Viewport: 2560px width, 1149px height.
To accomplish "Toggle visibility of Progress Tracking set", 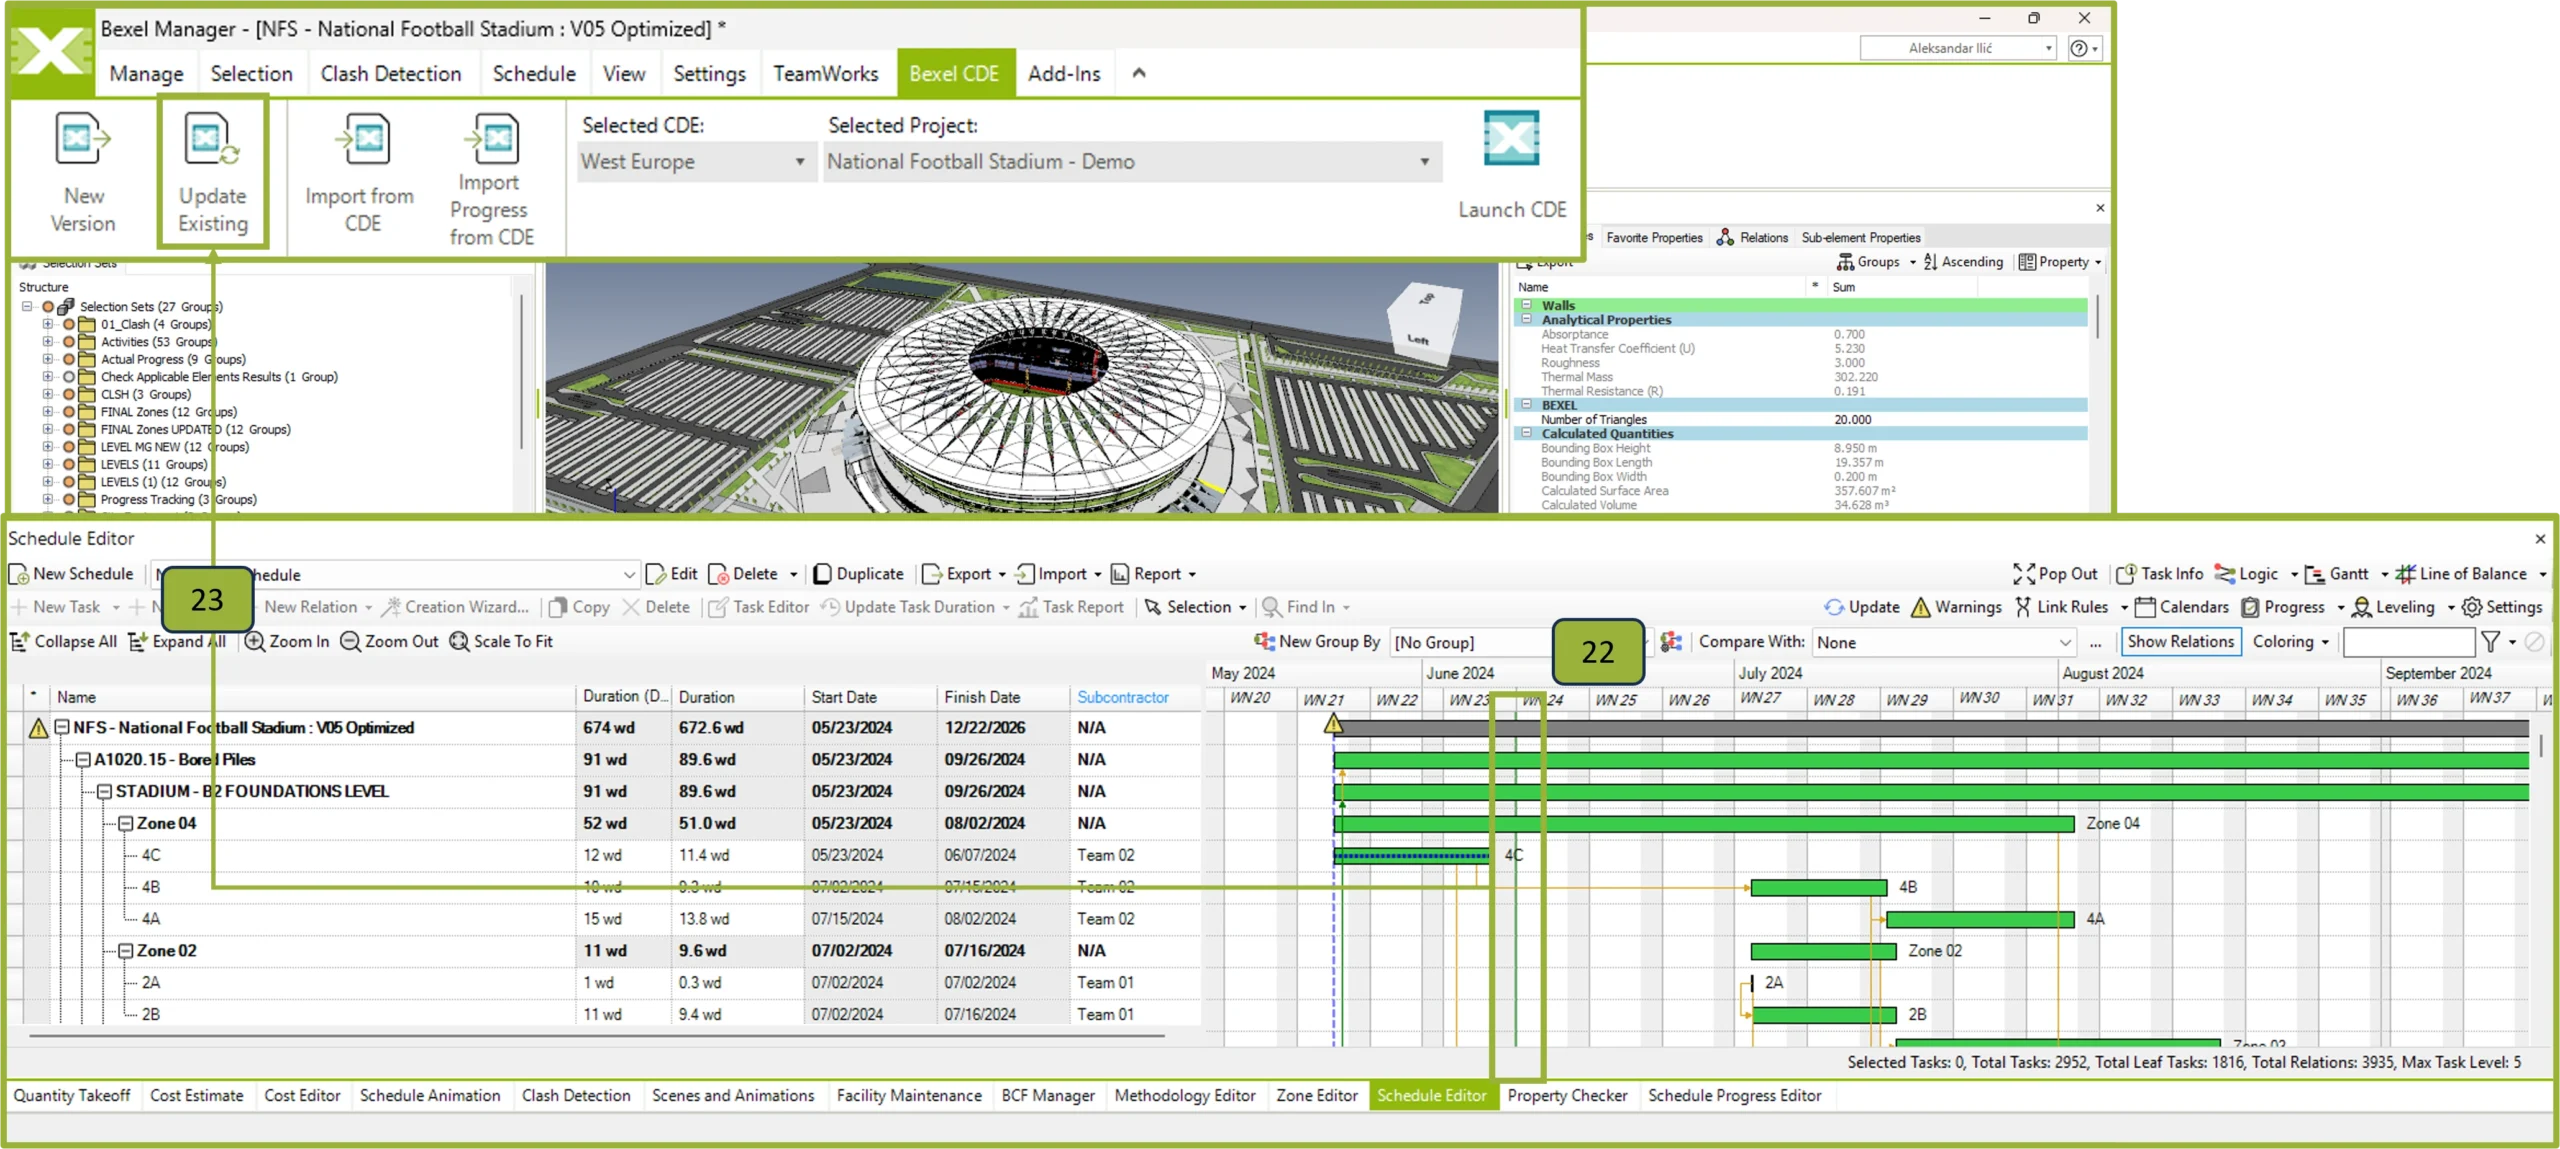I will pyautogui.click(x=69, y=500).
